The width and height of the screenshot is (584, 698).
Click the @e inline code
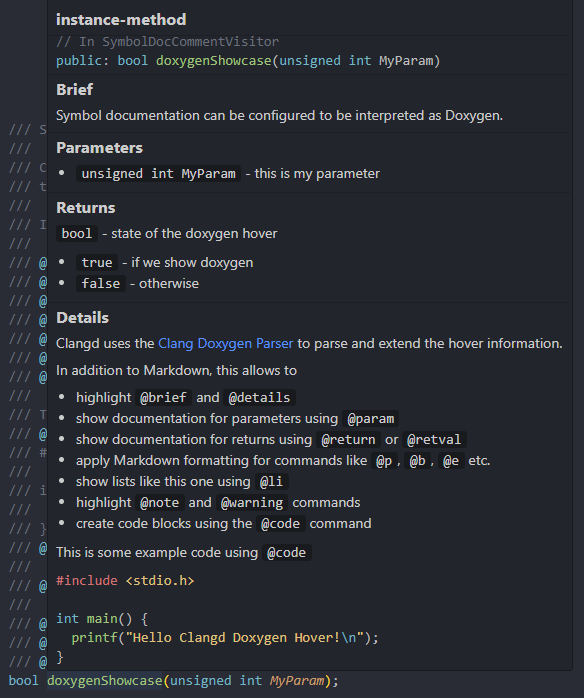[x=451, y=460]
